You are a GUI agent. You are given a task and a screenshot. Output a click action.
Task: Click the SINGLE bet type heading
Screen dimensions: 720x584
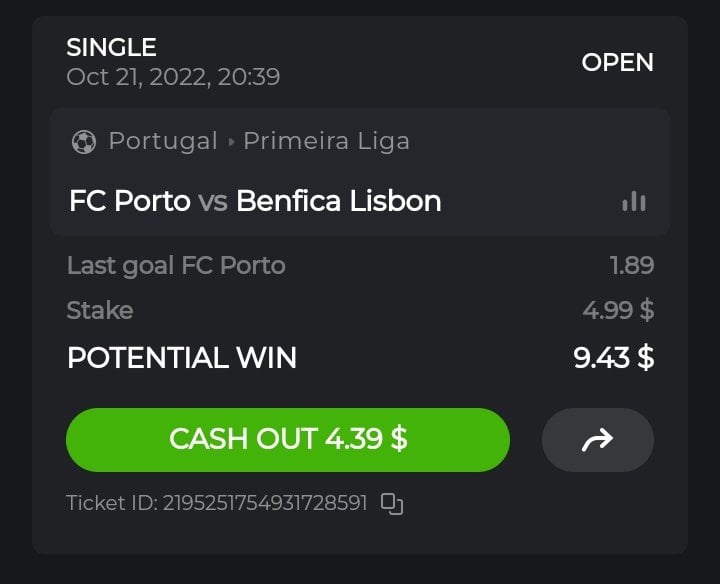[x=111, y=47]
